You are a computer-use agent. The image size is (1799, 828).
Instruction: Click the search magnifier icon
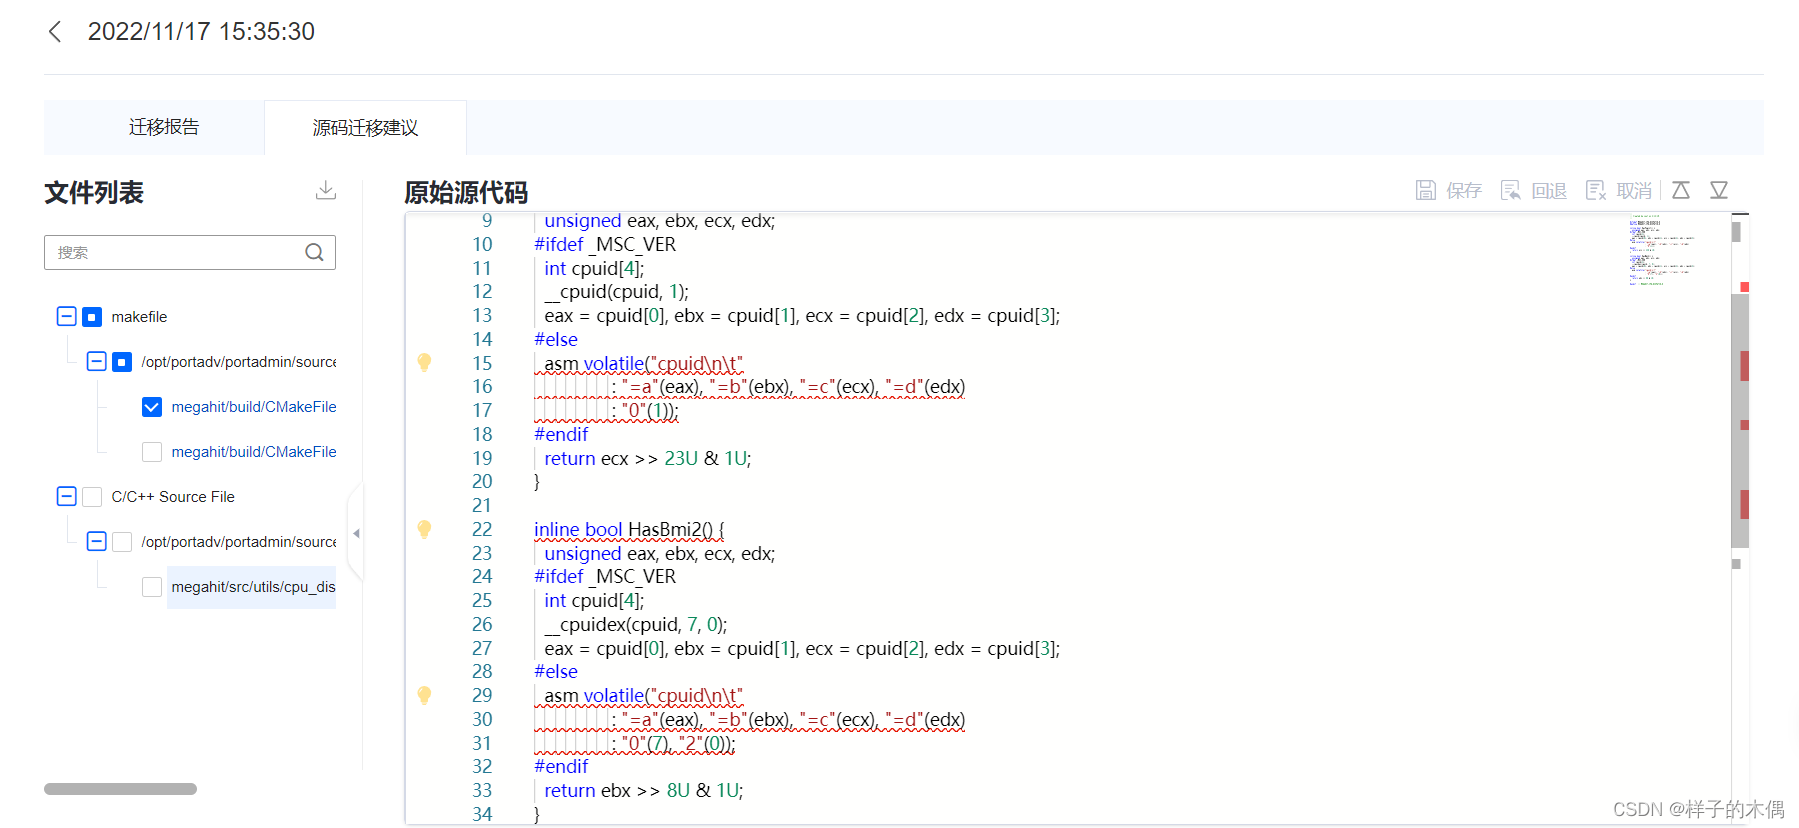point(314,252)
